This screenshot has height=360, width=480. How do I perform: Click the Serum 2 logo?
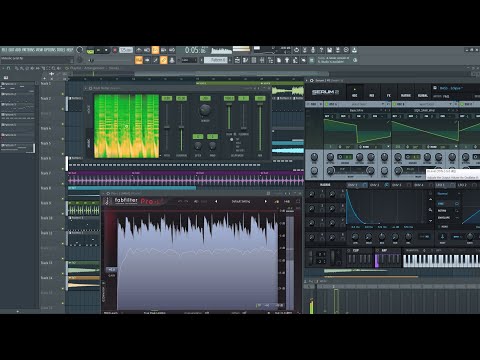click(325, 92)
